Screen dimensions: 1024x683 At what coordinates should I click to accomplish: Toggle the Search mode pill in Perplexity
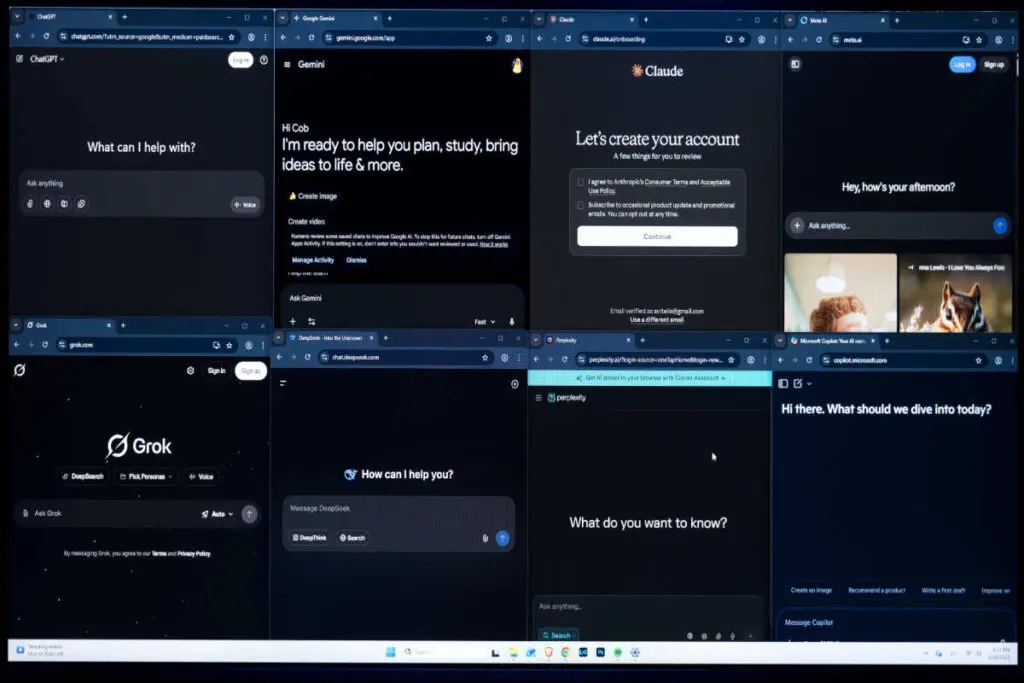(558, 635)
